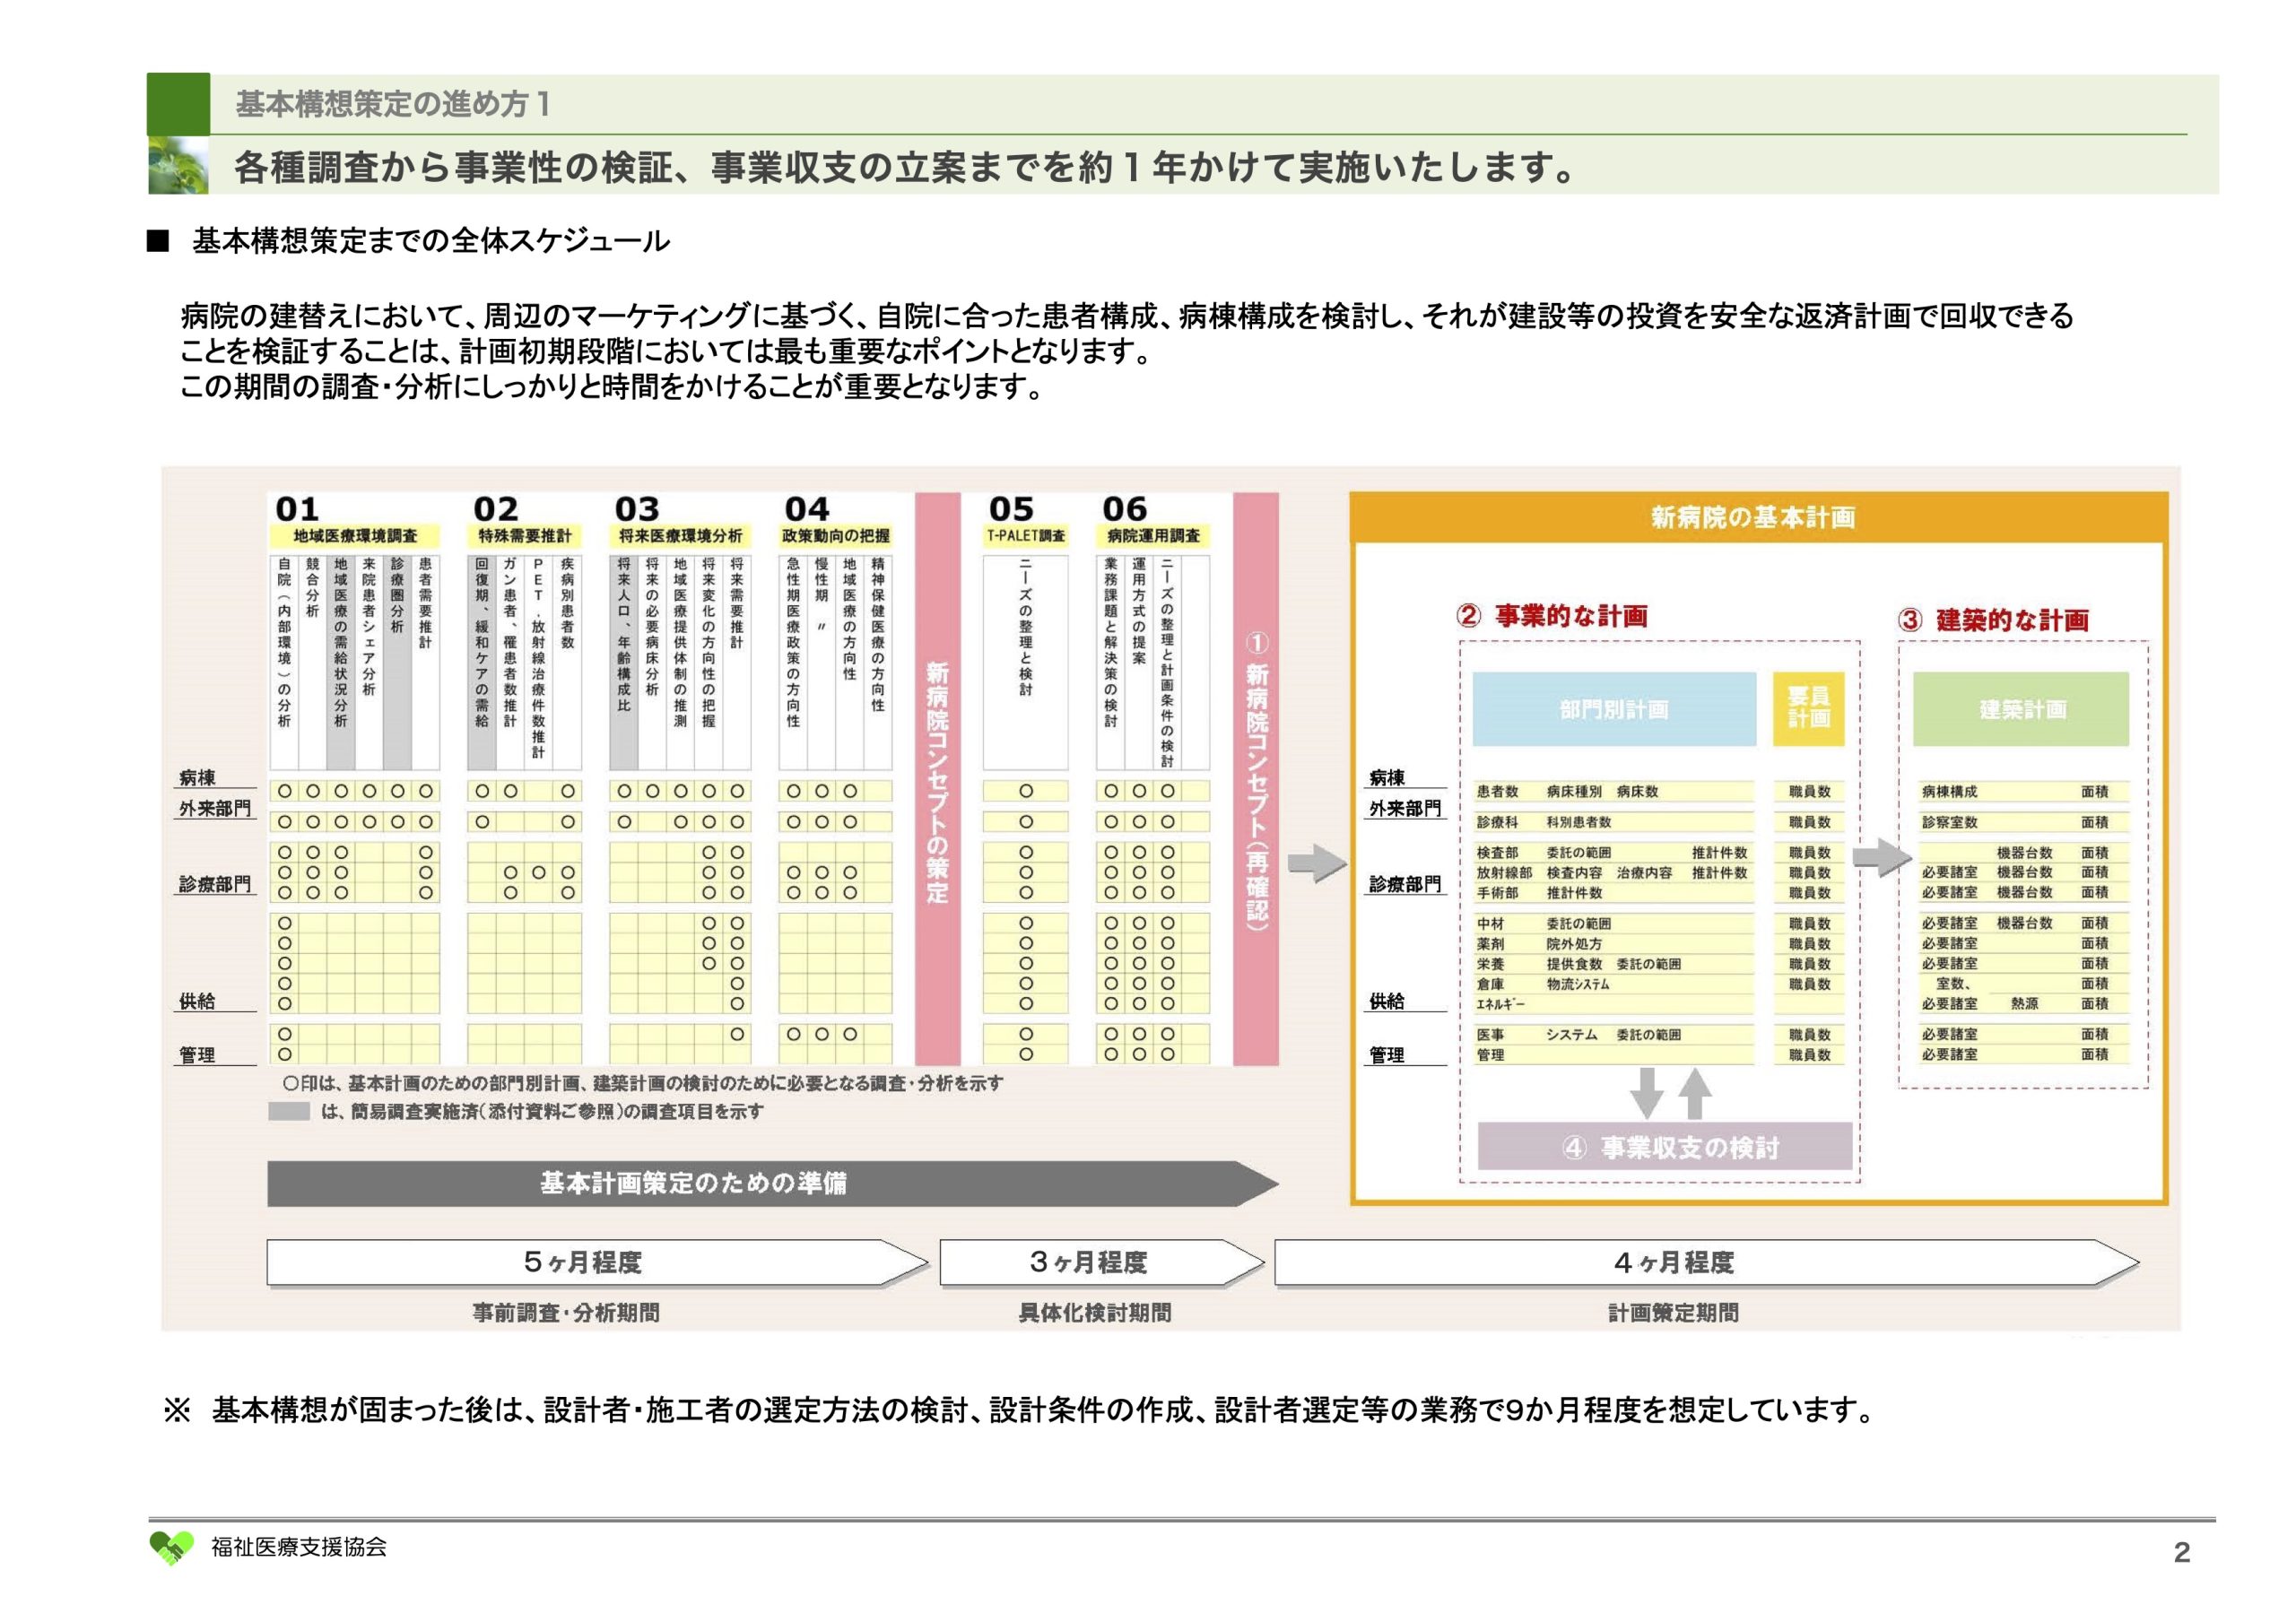Click the solid green square in the header

click(178, 104)
